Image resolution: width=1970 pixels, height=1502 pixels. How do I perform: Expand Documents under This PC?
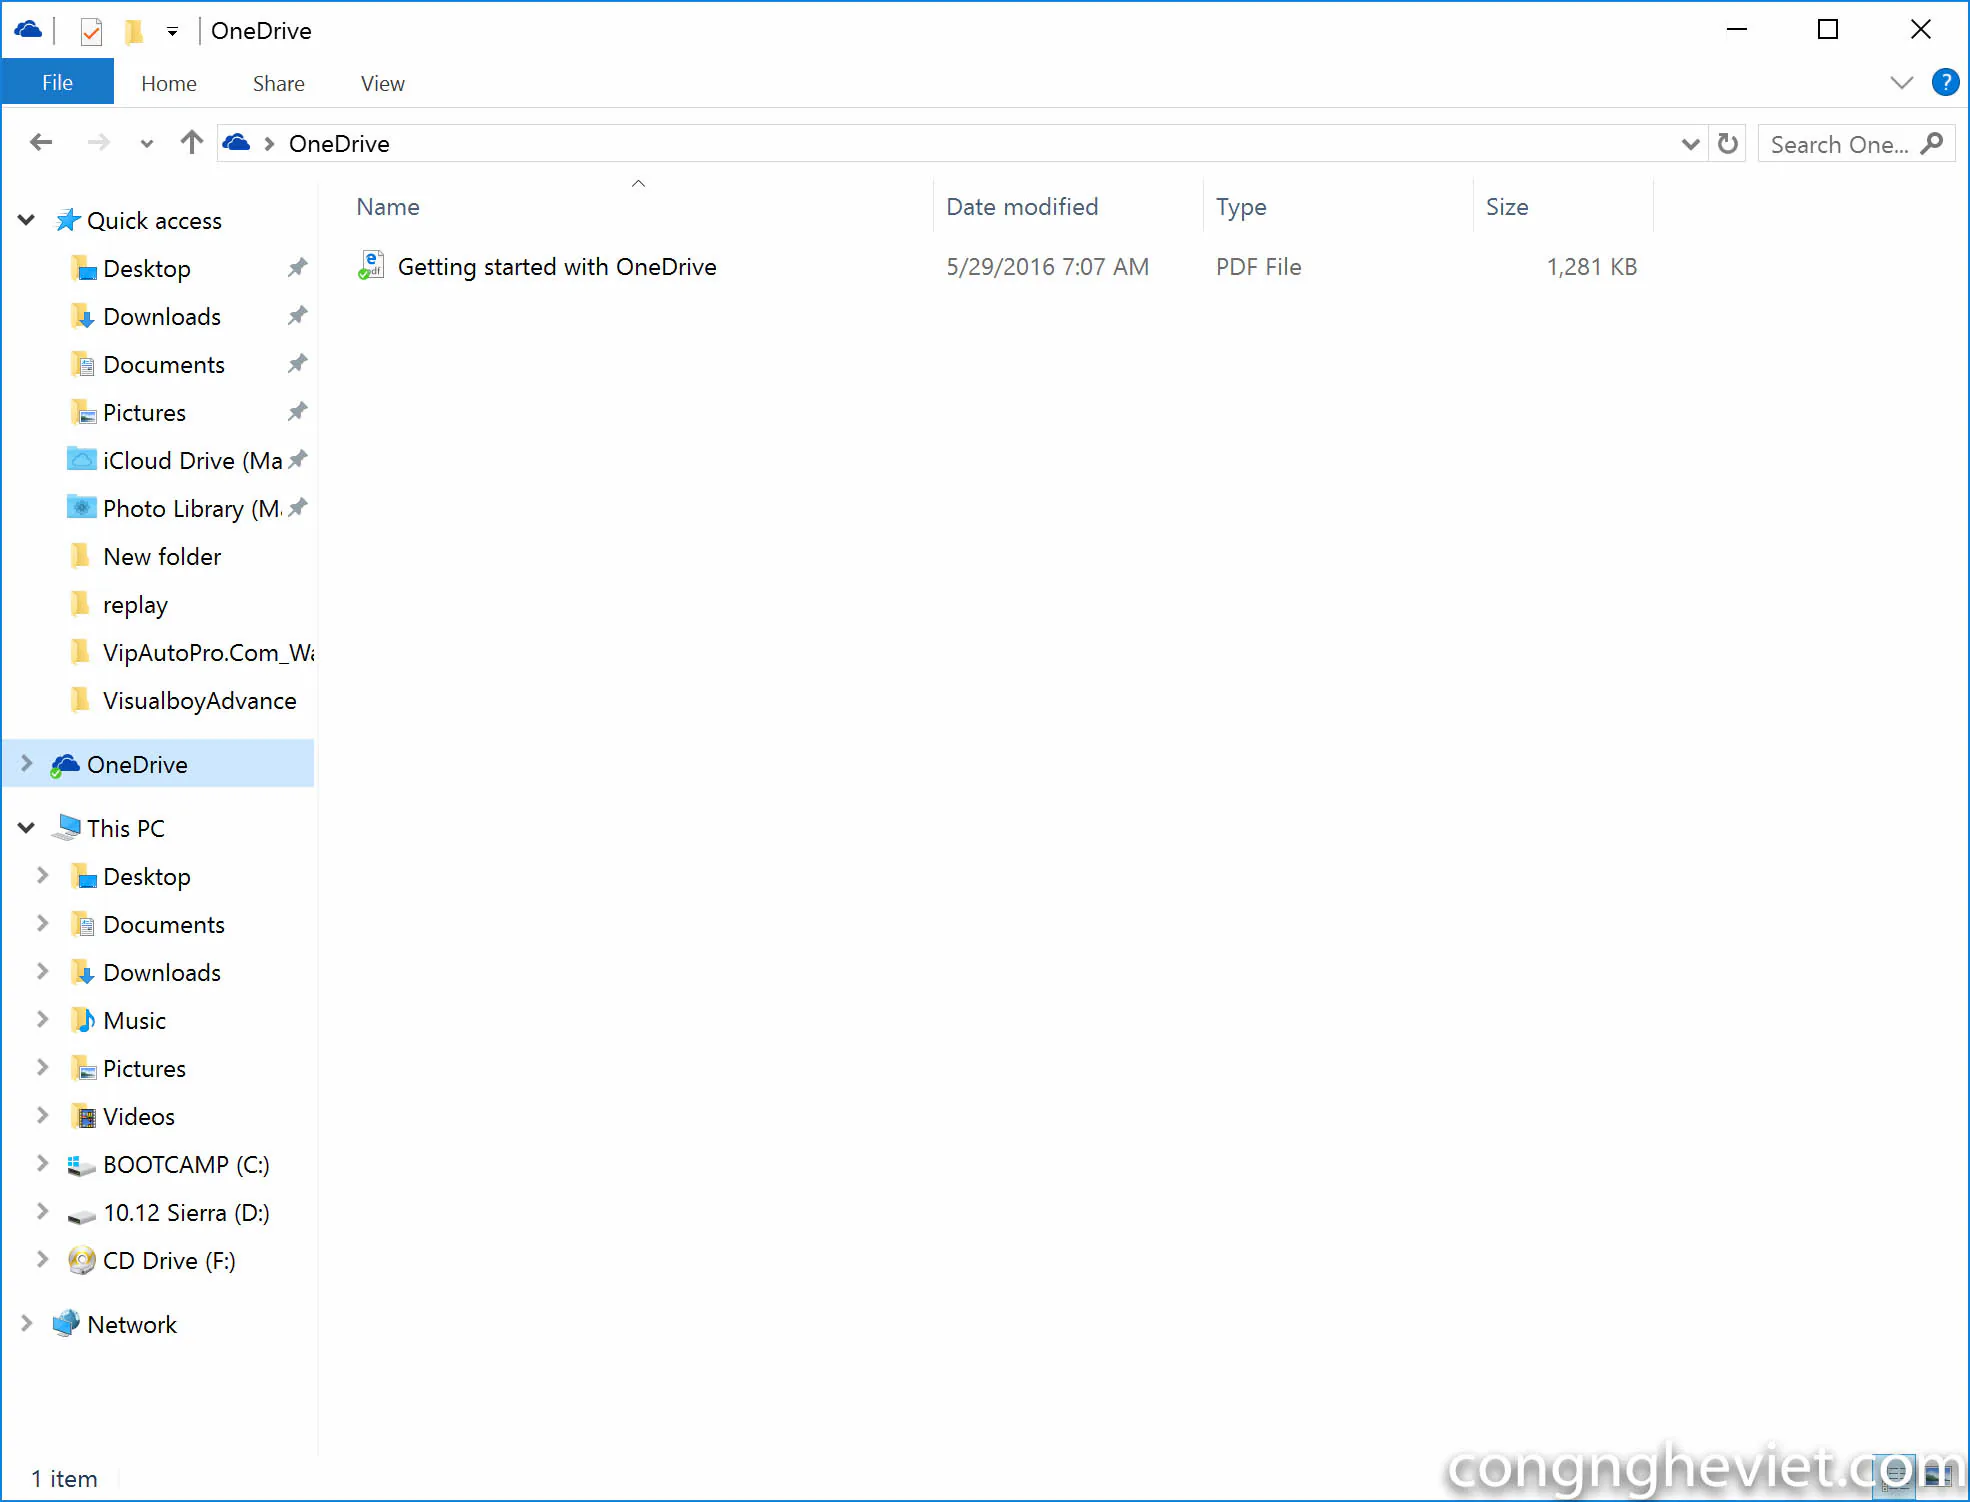click(43, 924)
